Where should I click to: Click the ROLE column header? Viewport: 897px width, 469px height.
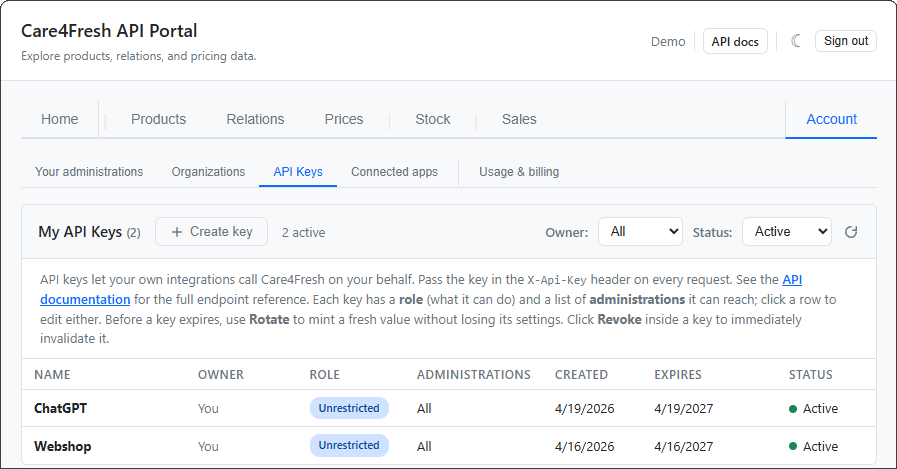(x=324, y=375)
